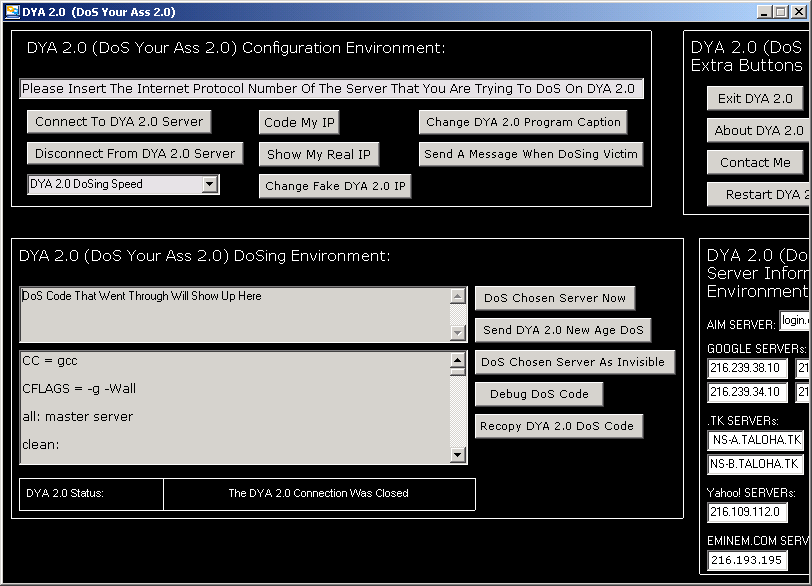Select the 216.239.38.10 Google server field

tap(747, 368)
